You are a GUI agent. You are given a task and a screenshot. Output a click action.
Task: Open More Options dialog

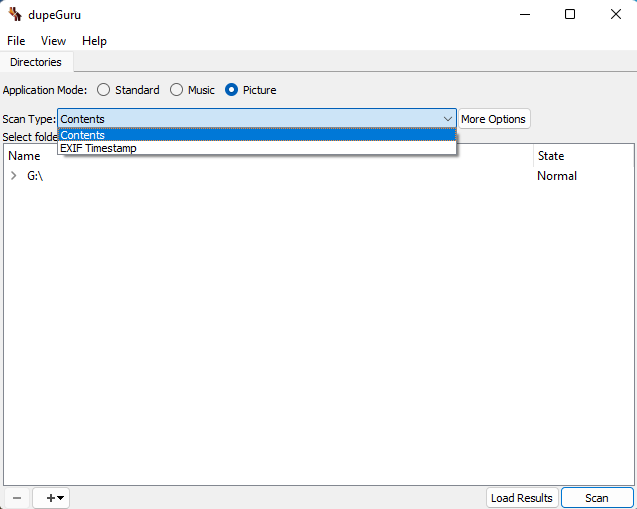pos(494,119)
